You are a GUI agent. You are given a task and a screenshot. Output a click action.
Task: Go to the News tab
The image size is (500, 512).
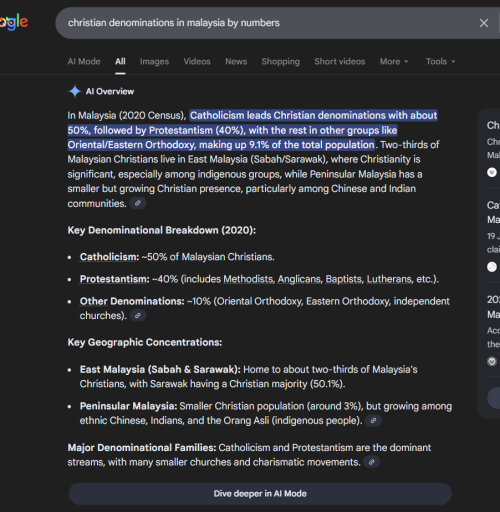click(236, 61)
